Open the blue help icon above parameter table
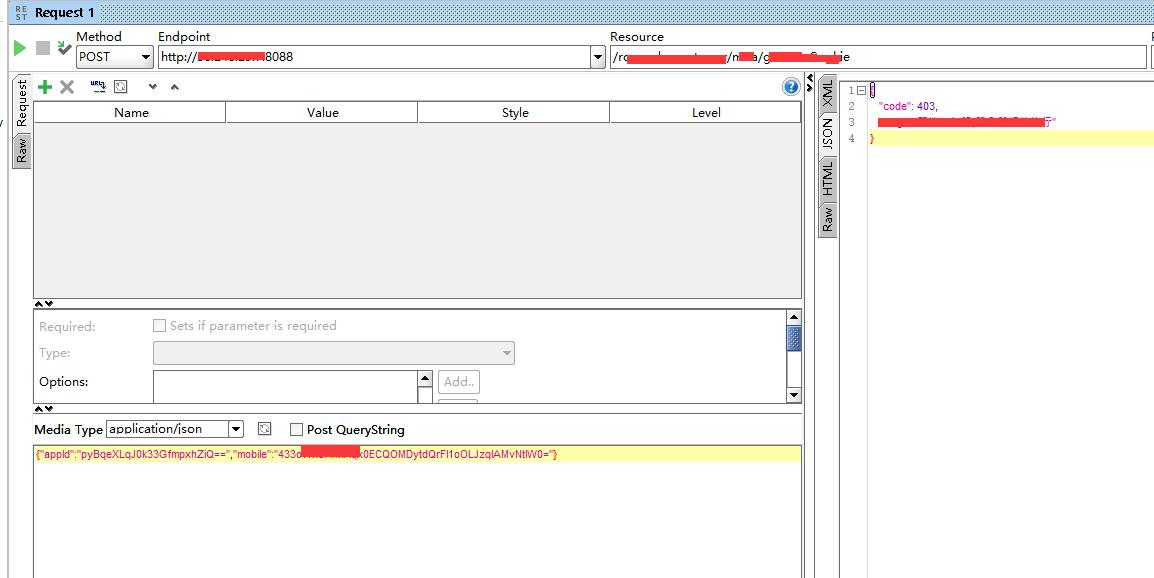 pos(790,87)
